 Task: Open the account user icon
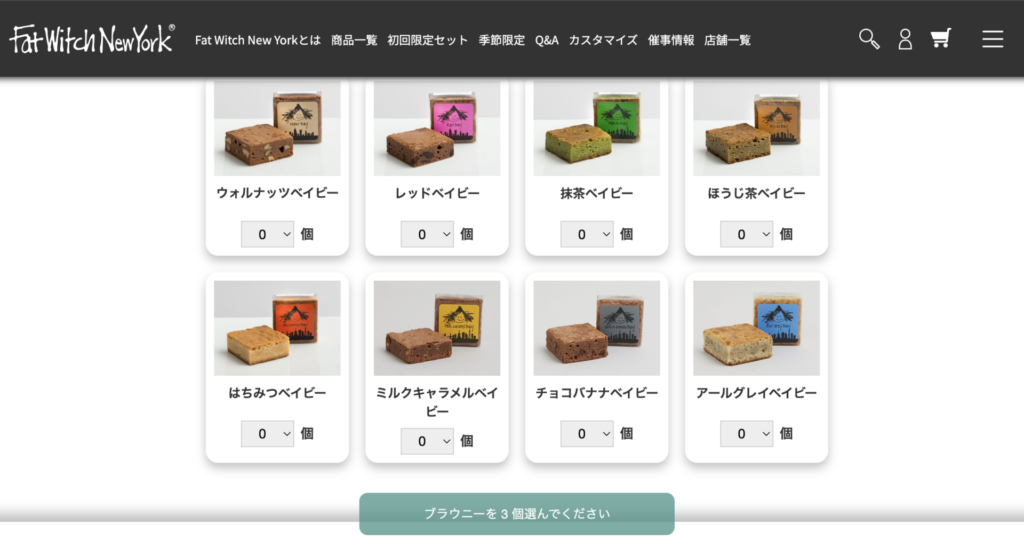tap(905, 39)
